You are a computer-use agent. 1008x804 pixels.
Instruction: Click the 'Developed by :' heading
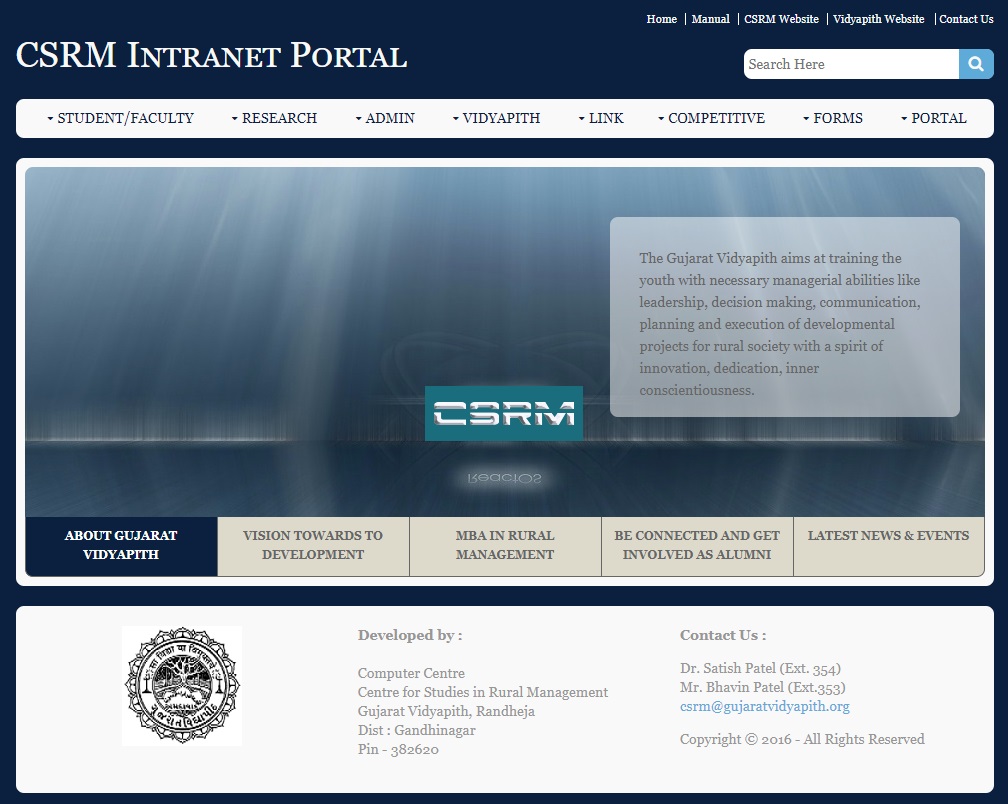coord(410,636)
